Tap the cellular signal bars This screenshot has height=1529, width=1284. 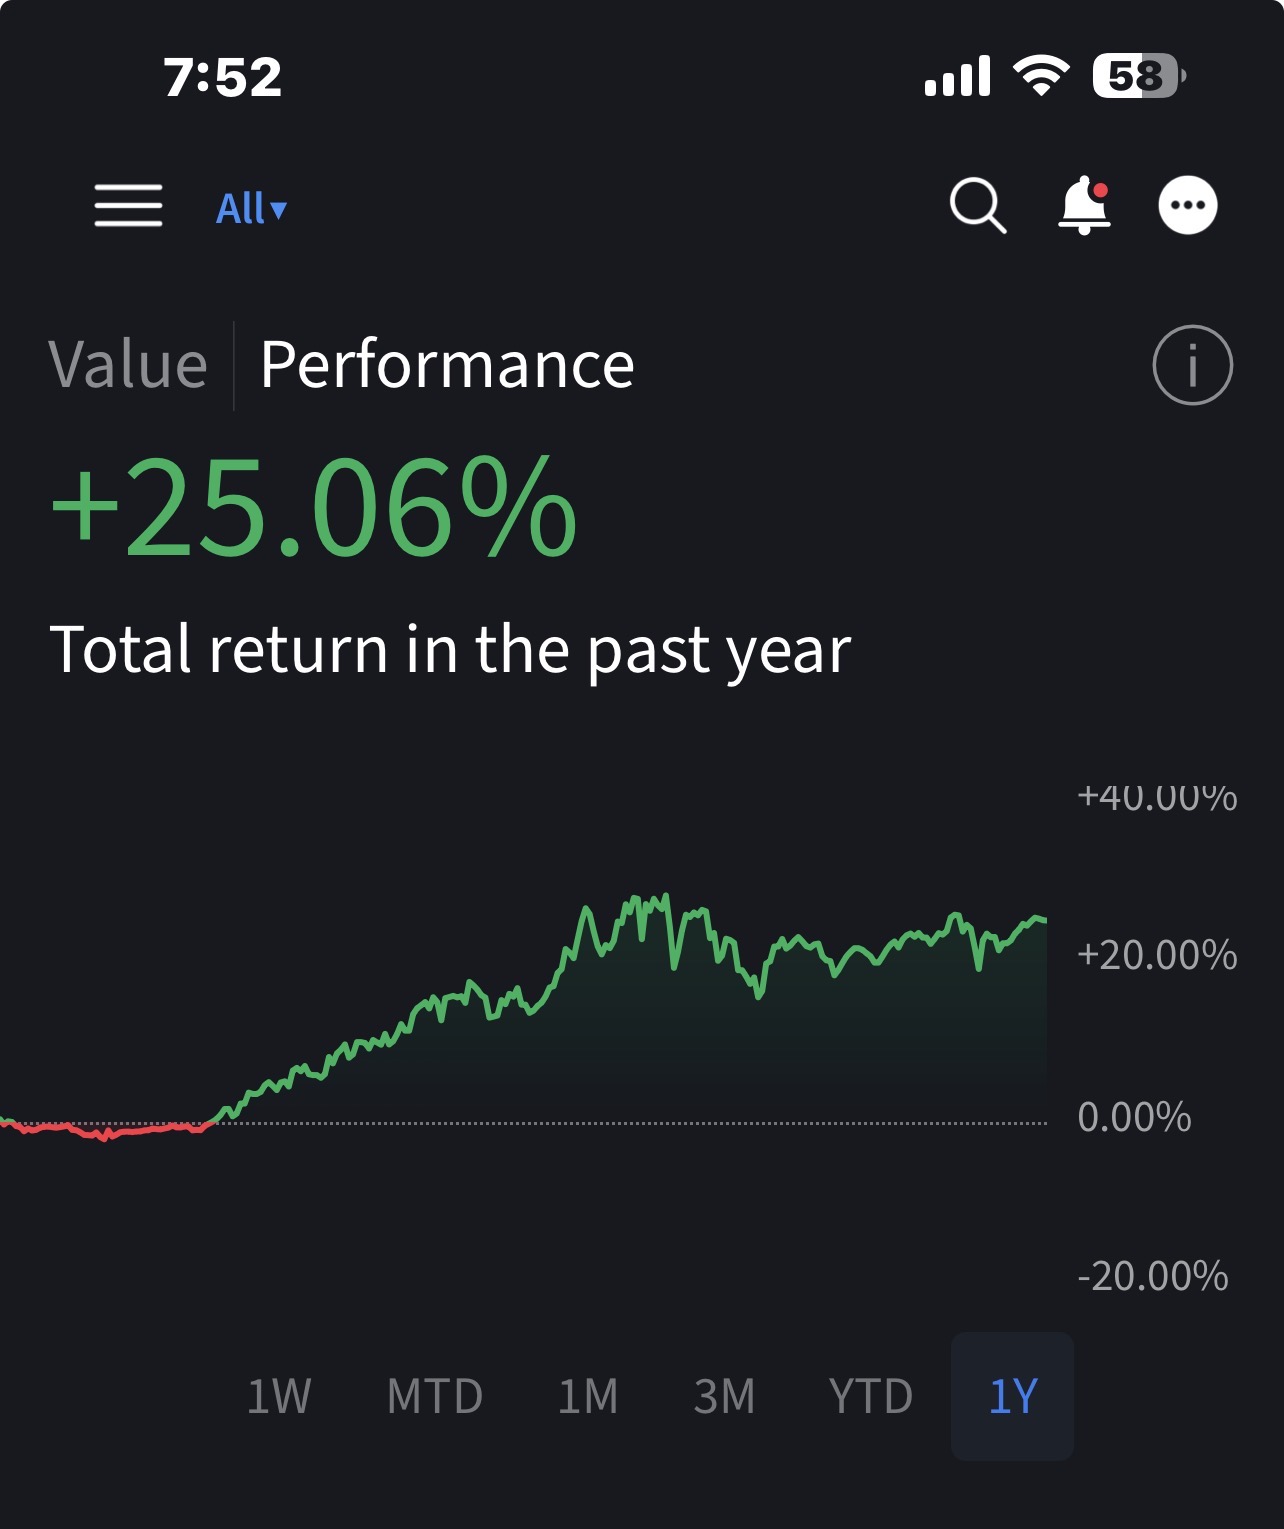coord(957,76)
